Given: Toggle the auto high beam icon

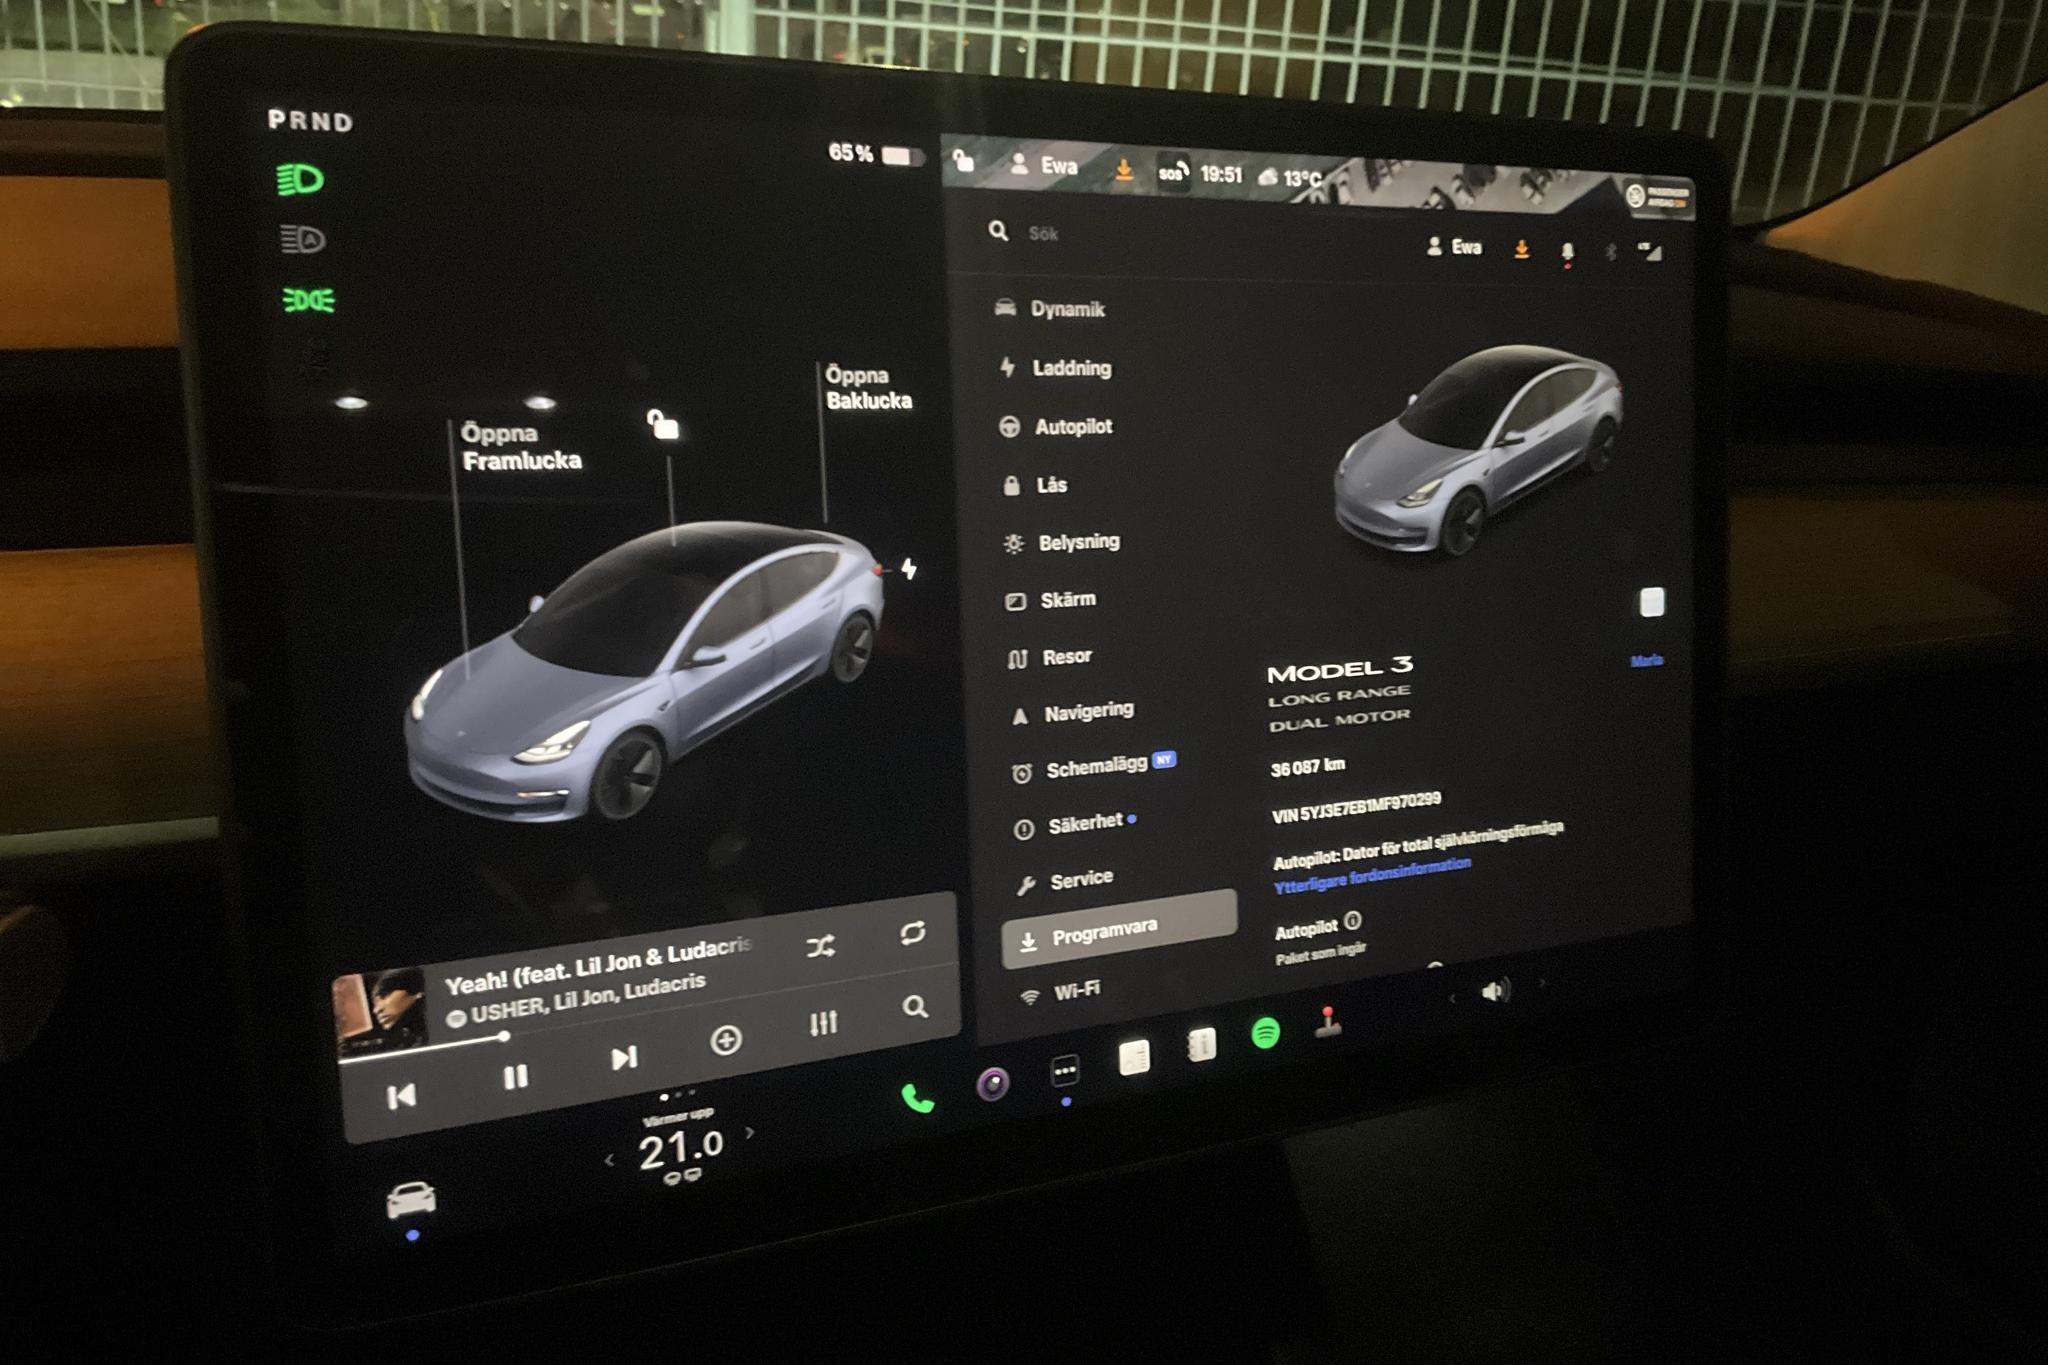Looking at the screenshot, I should (x=303, y=240).
